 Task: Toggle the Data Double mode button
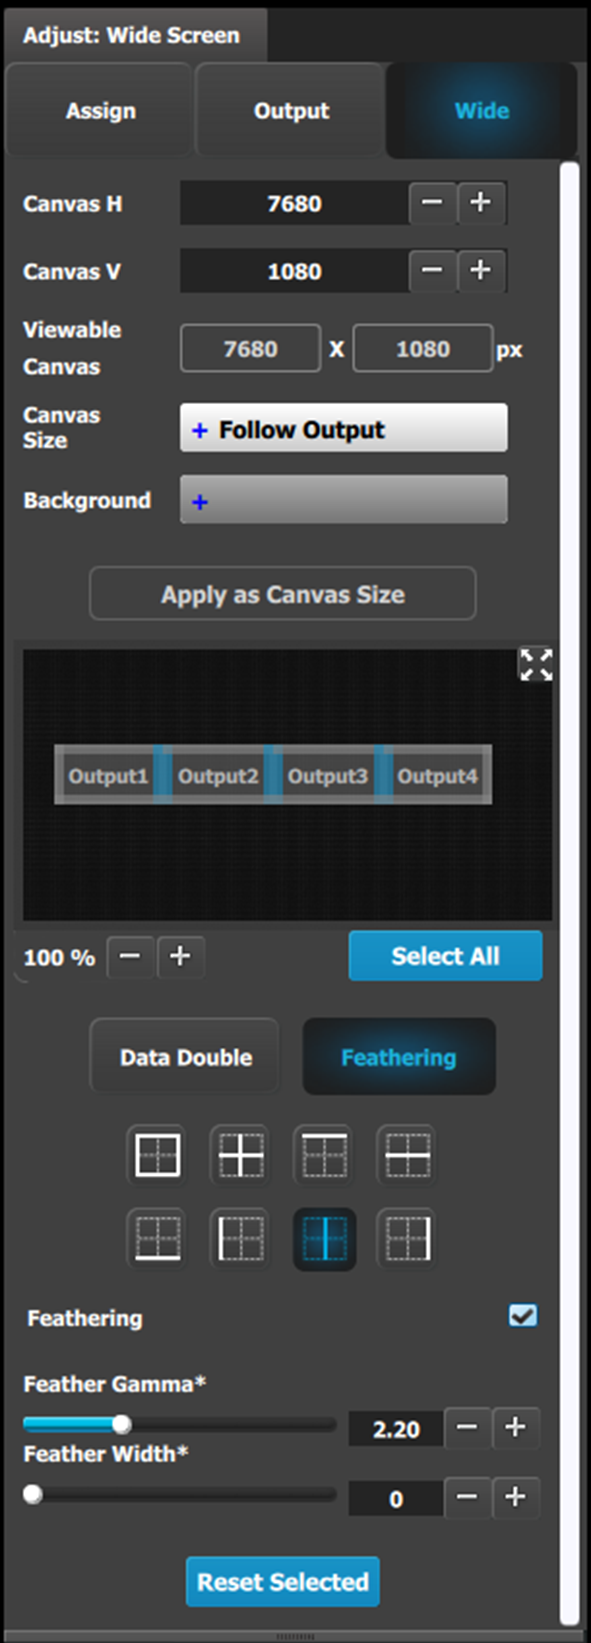[186, 1057]
